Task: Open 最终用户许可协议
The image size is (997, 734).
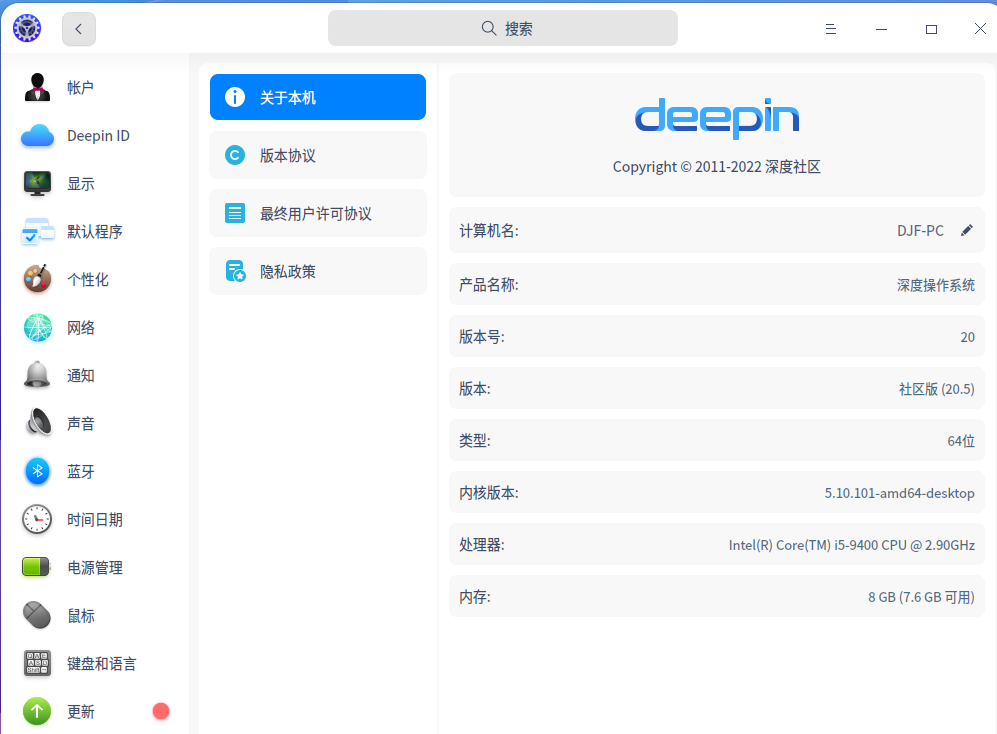Action: [x=317, y=213]
